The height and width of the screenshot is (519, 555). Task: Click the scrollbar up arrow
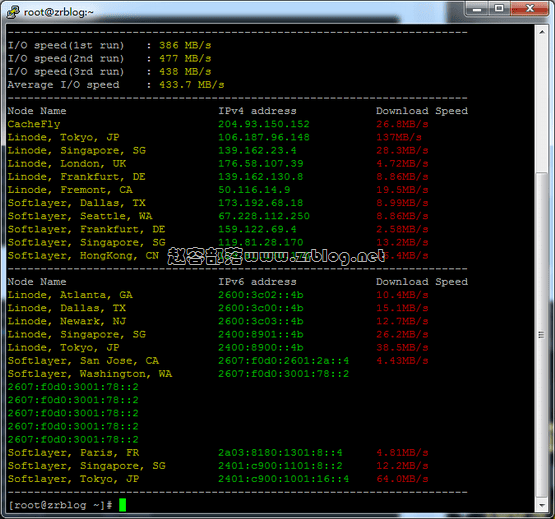542,32
